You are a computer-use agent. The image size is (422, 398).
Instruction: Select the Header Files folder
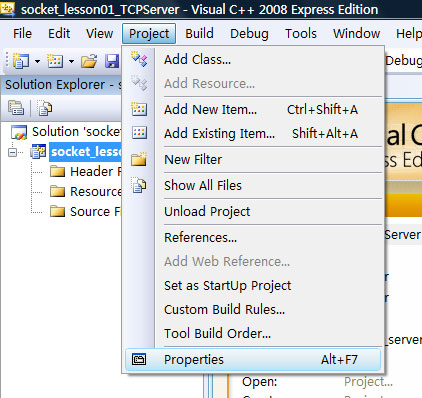point(95,172)
